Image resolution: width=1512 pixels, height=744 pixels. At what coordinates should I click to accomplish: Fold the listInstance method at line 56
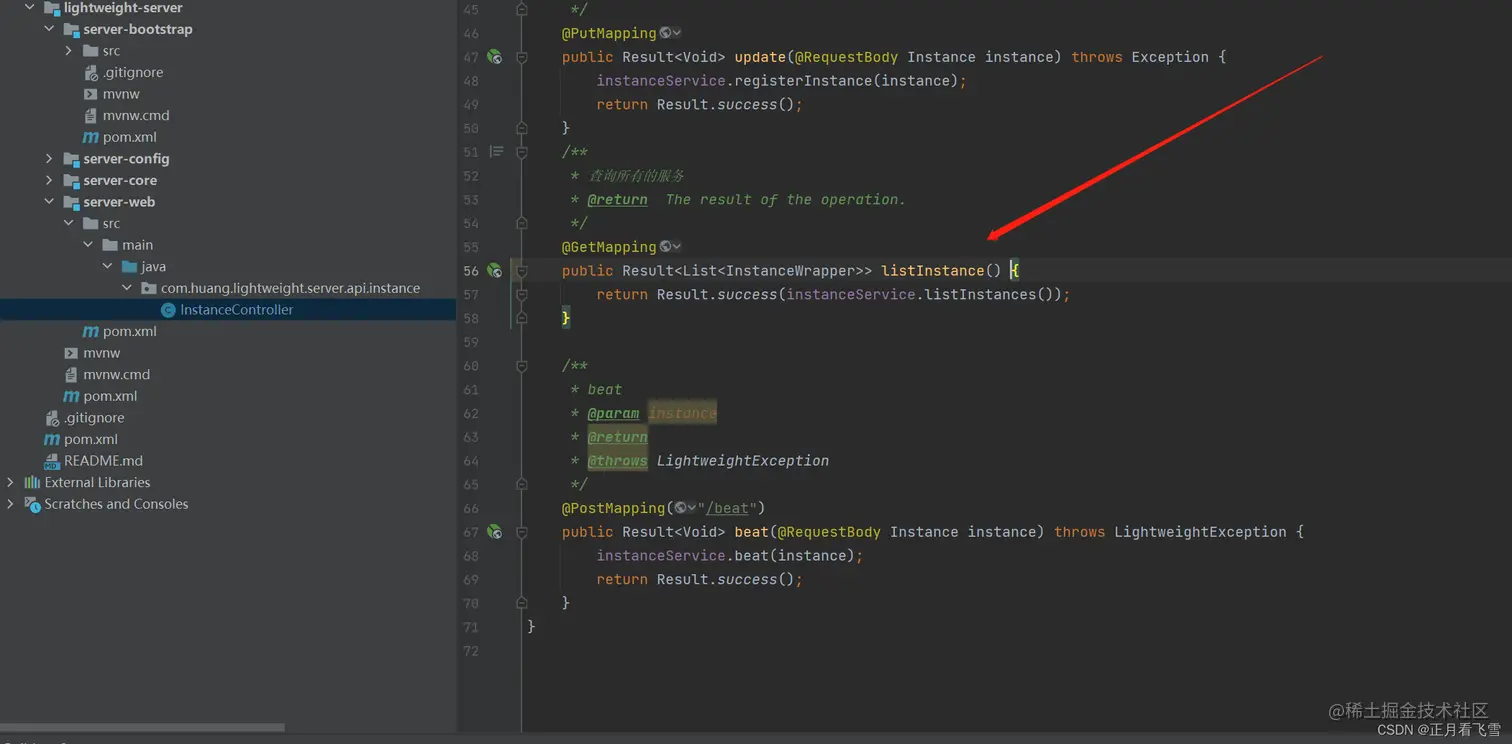pos(521,270)
